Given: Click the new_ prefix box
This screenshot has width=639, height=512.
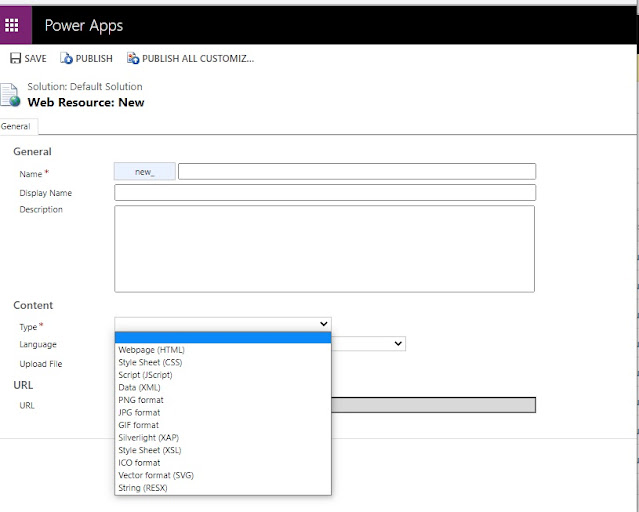Looking at the screenshot, I should (x=145, y=171).
